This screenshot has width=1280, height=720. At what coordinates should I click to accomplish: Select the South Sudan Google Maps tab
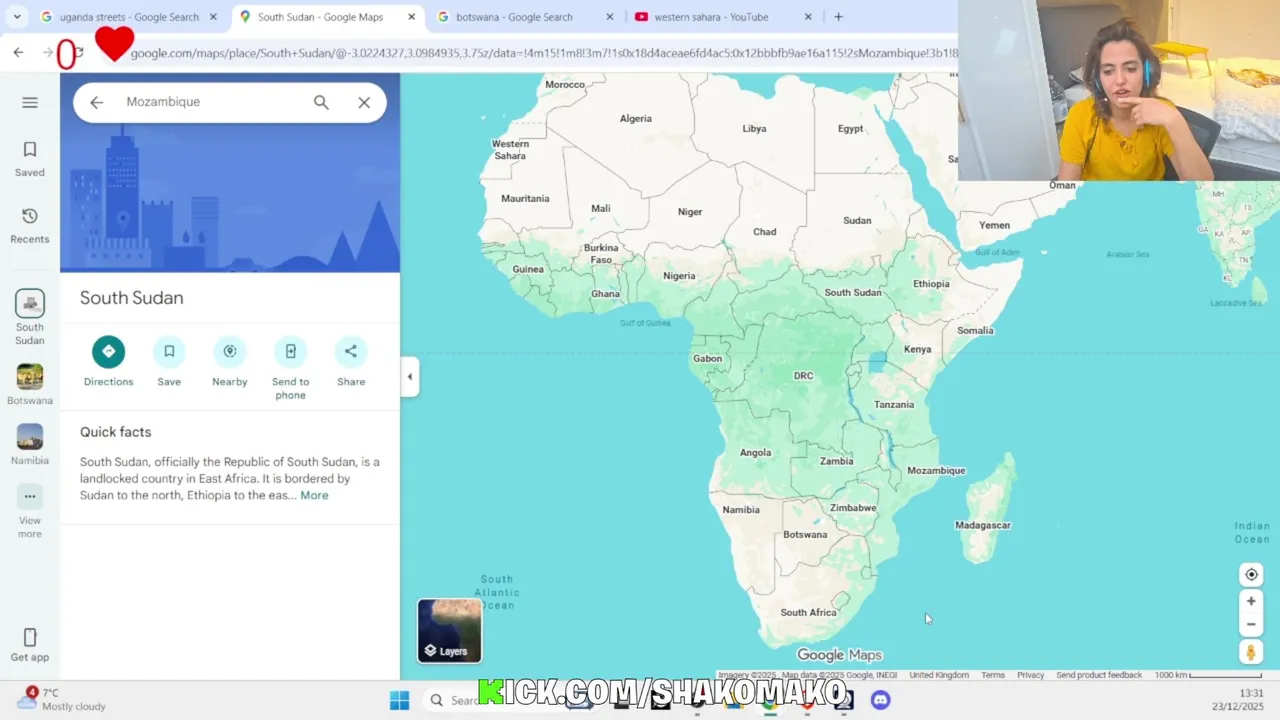point(318,17)
